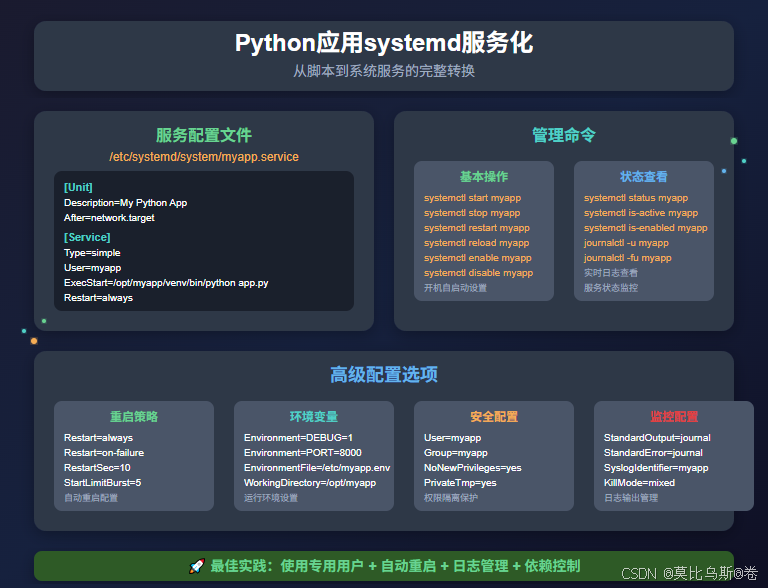Select the title 'Python应用systemd服务化'
768x588 pixels.
(384, 43)
